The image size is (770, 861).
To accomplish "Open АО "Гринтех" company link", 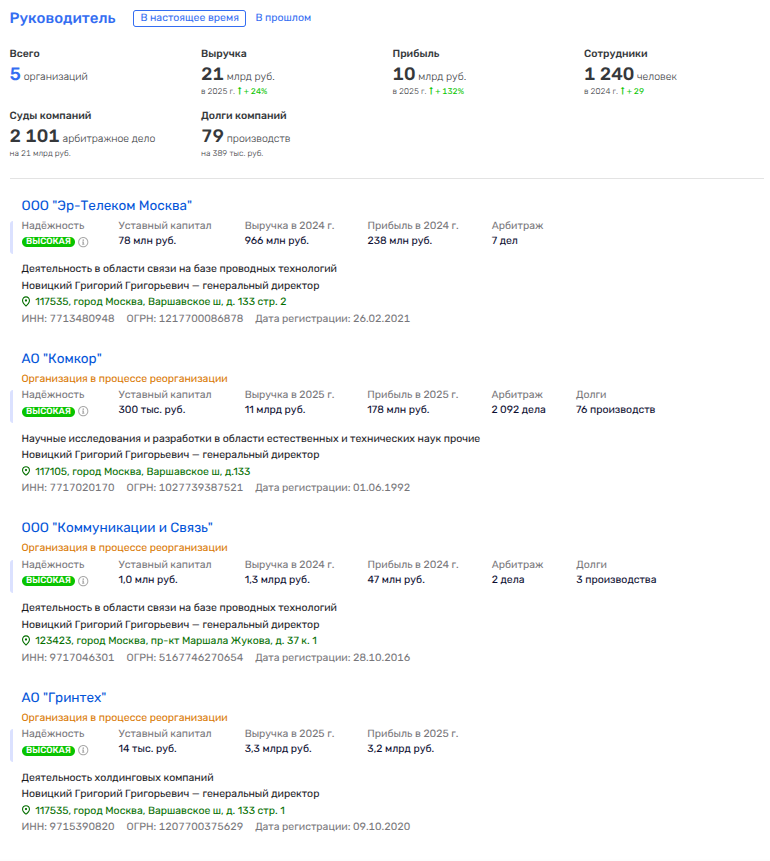I will click(x=64, y=697).
